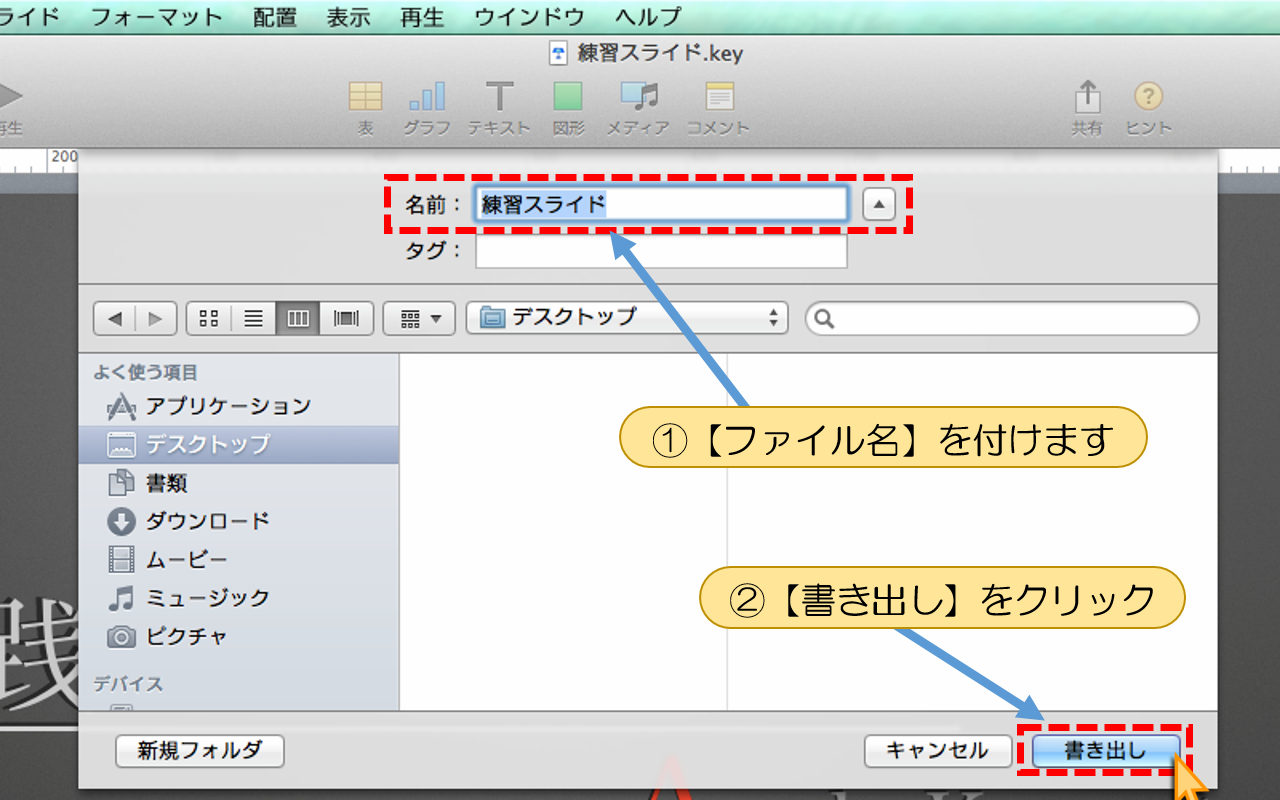Viewport: 1280px width, 800px height.
Task: Click the search field
Action: (x=1002, y=319)
